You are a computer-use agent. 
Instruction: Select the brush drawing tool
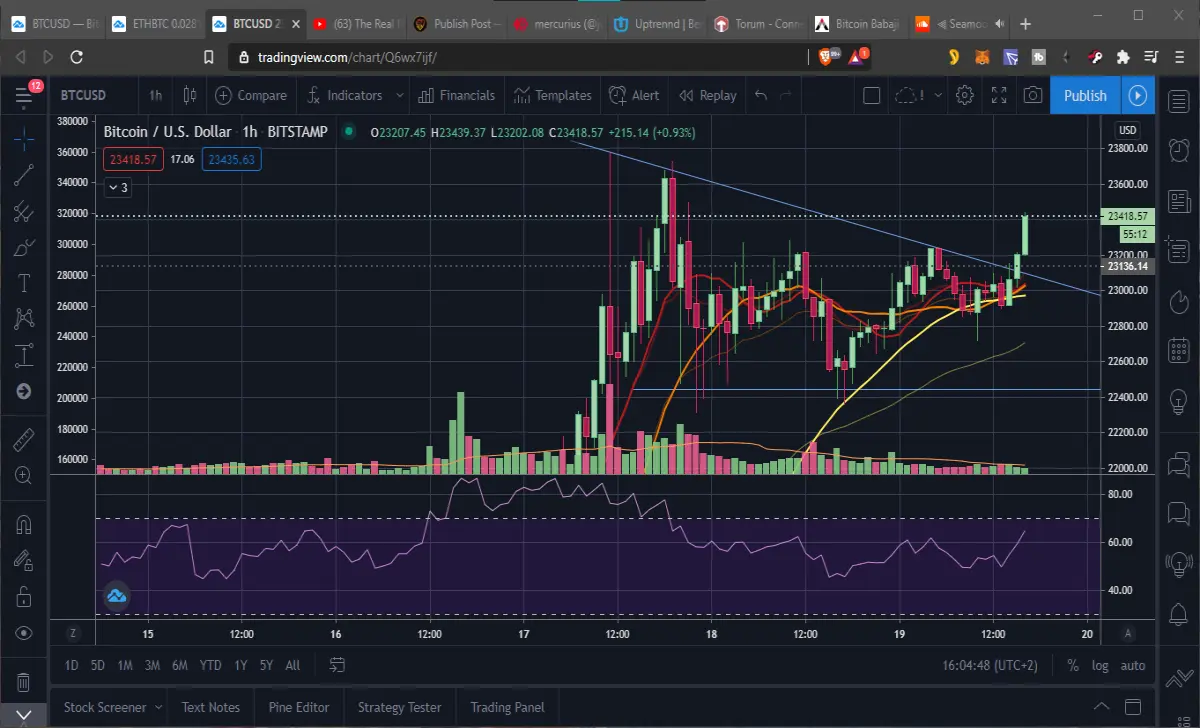(x=24, y=248)
